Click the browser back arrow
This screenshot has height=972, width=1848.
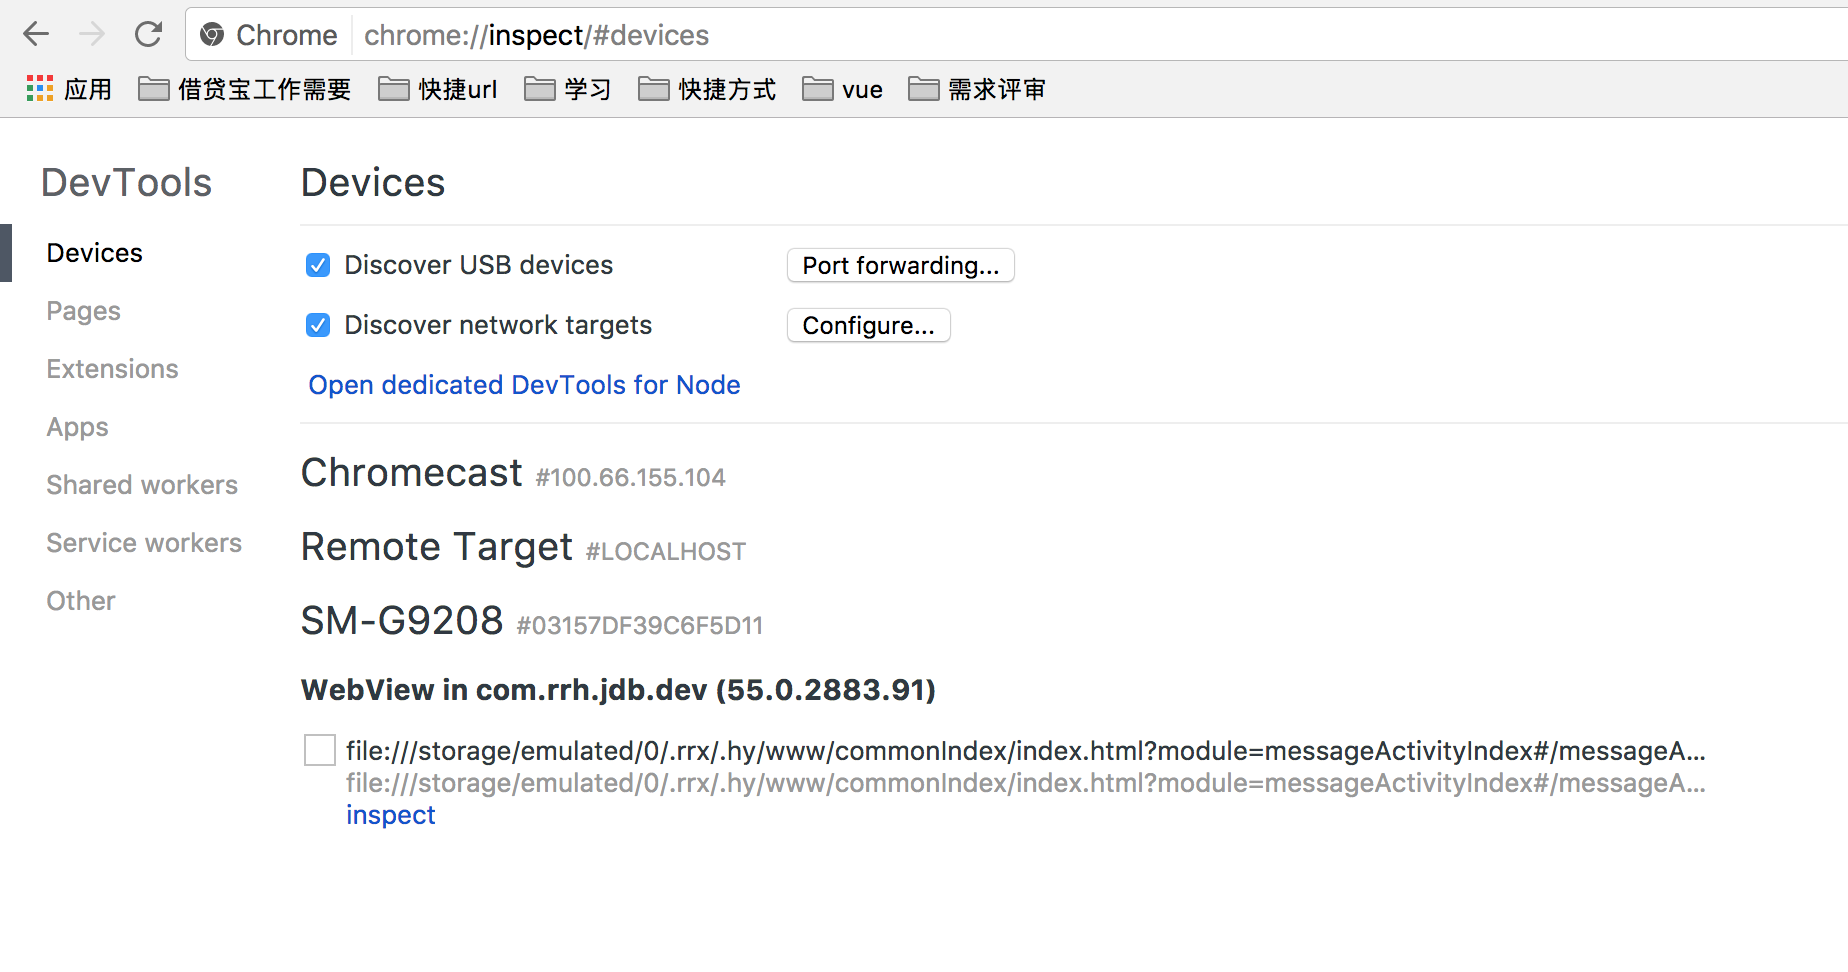[x=36, y=35]
